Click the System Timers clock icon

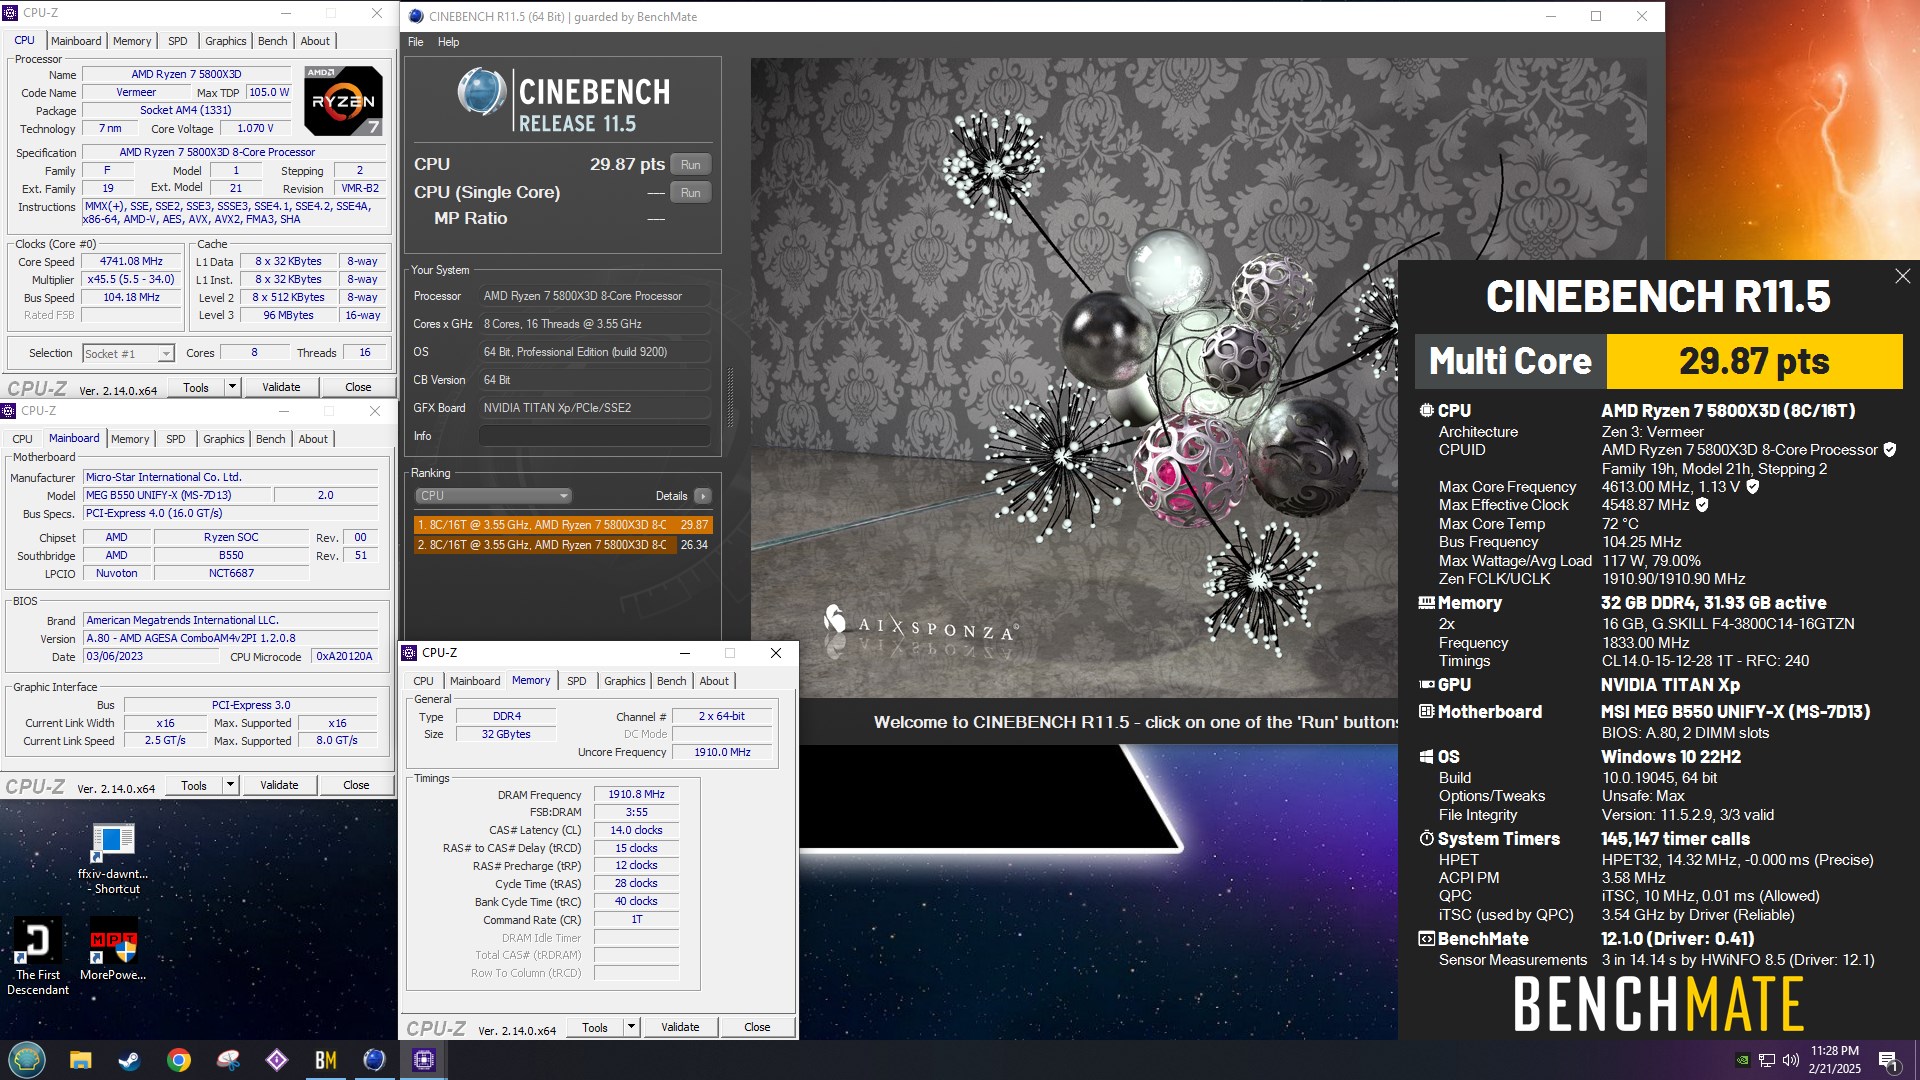(1426, 839)
